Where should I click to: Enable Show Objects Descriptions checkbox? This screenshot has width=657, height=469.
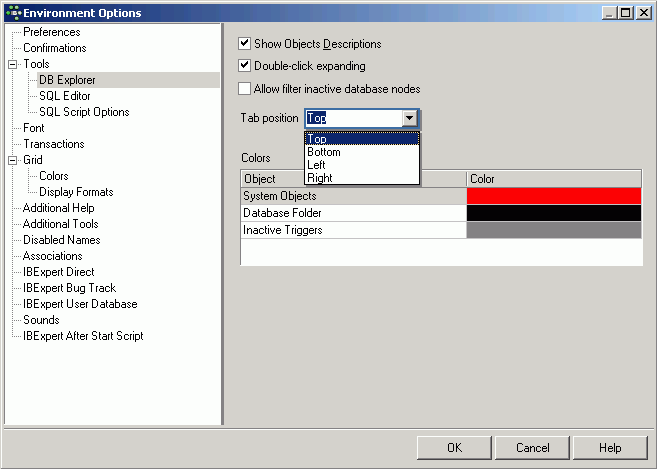(245, 44)
